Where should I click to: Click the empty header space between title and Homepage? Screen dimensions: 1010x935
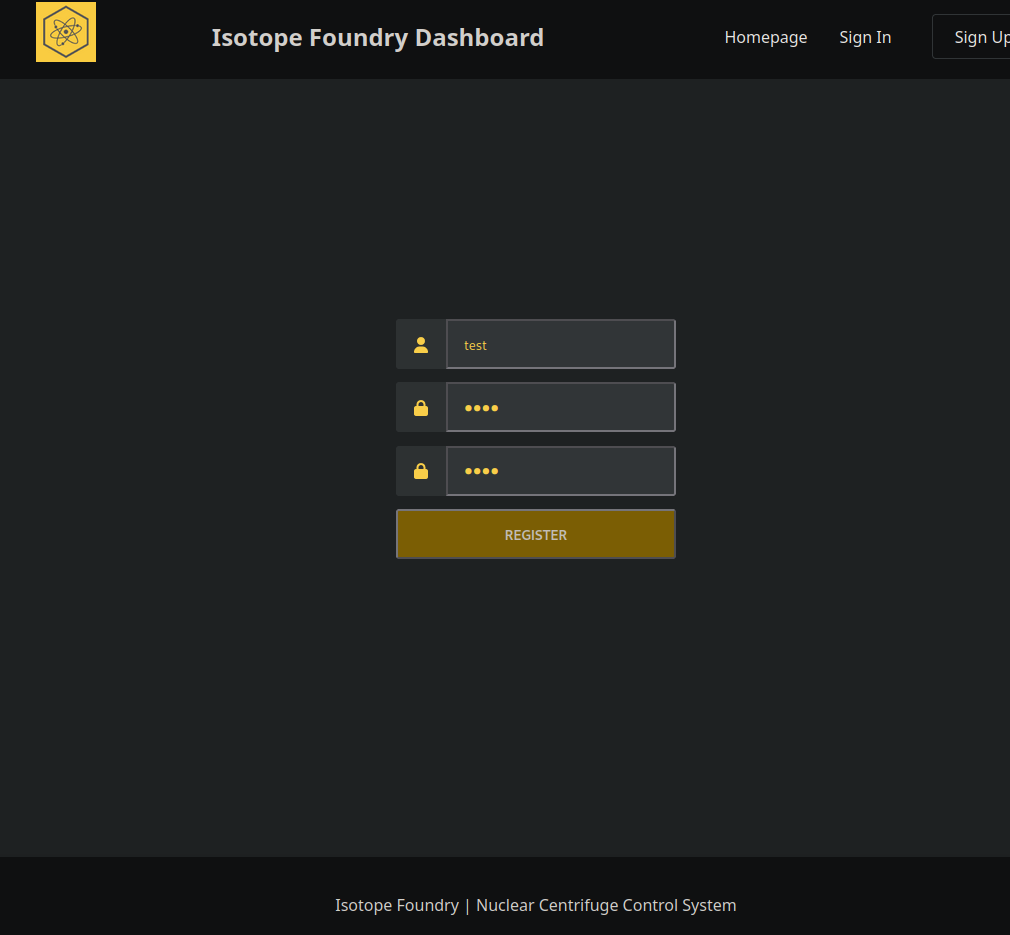634,37
